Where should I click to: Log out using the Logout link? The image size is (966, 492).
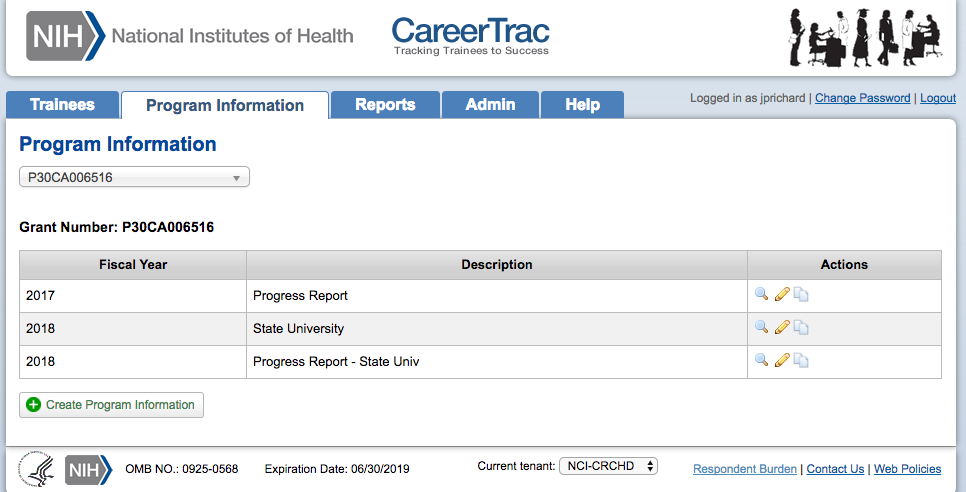[938, 98]
